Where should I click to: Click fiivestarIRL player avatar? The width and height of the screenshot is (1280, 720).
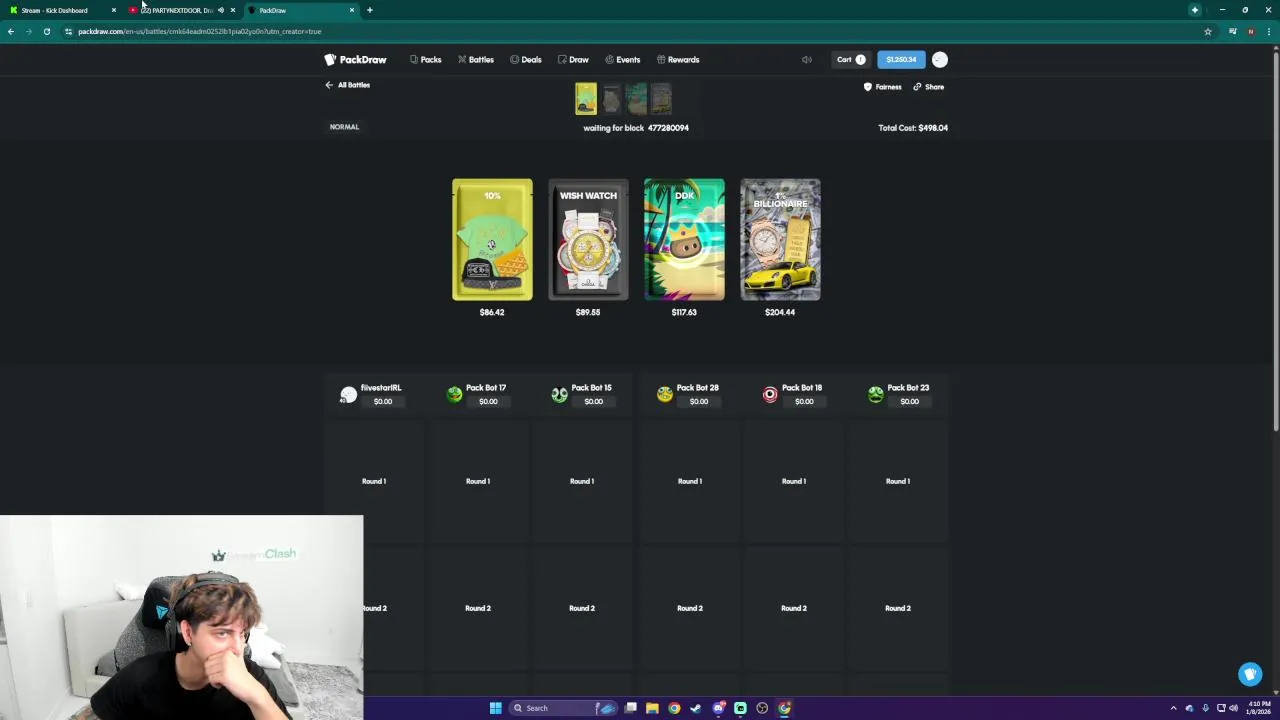[x=348, y=395]
